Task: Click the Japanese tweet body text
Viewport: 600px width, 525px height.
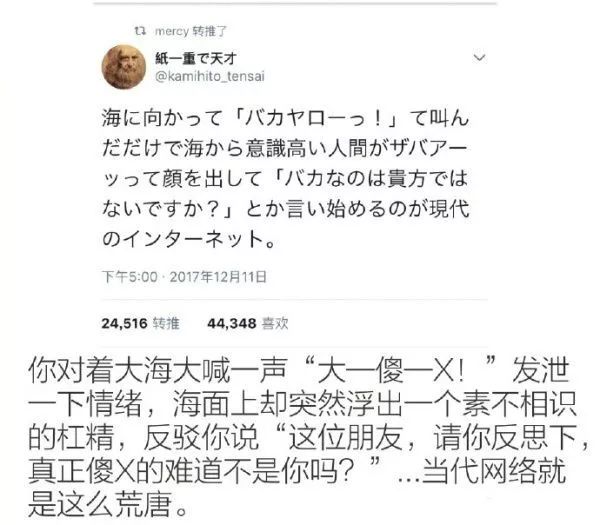Action: click(285, 179)
